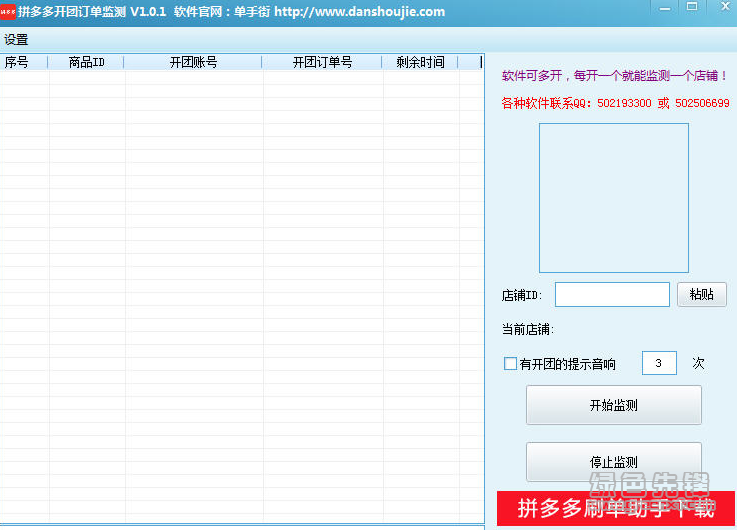
Task: Open the 设置 menu
Action: (x=16, y=40)
